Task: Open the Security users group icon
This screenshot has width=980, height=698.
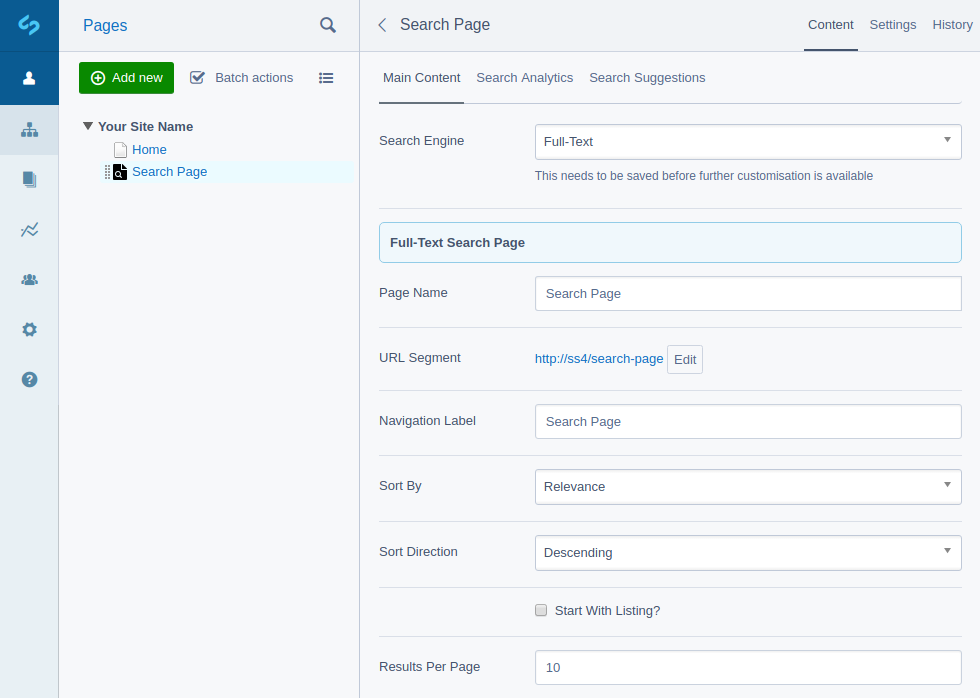Action: (29, 279)
